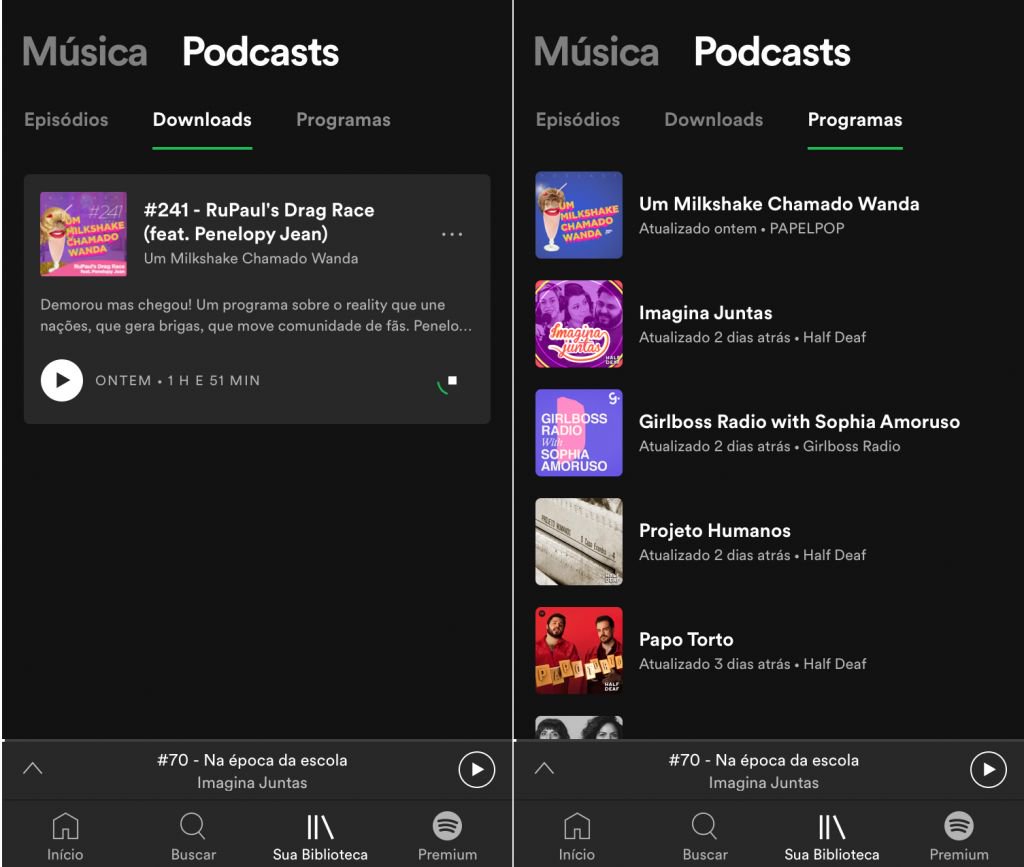
Task: Open Buscar search icon in right screen
Action: (705, 826)
